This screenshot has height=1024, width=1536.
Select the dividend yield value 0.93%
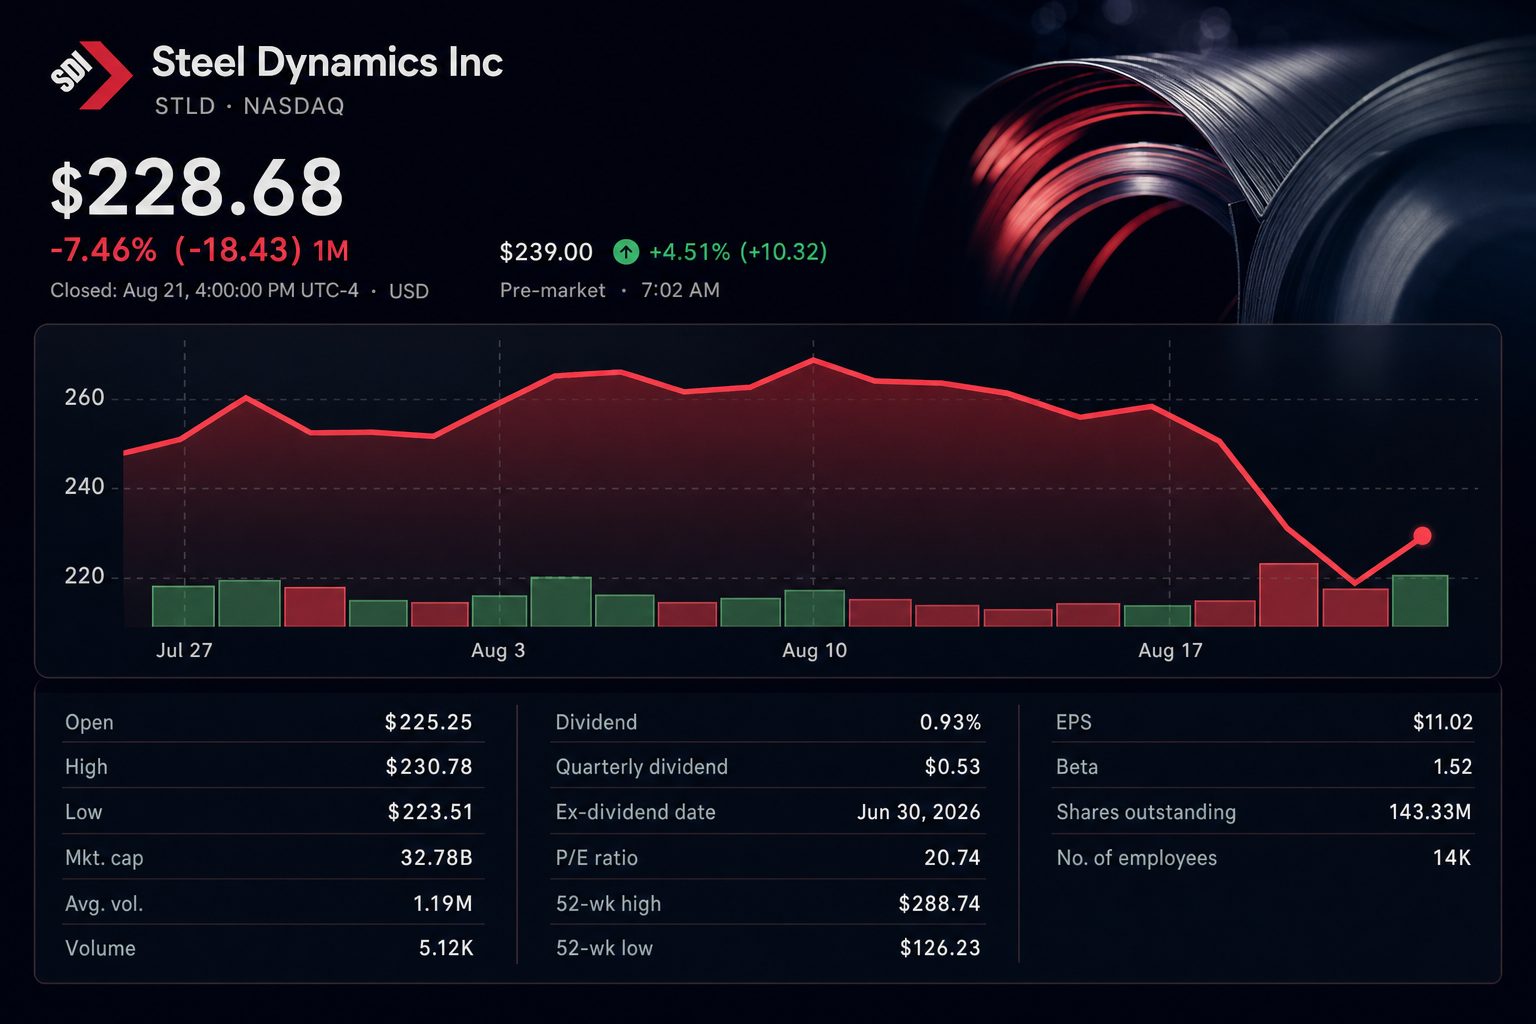tap(951, 722)
